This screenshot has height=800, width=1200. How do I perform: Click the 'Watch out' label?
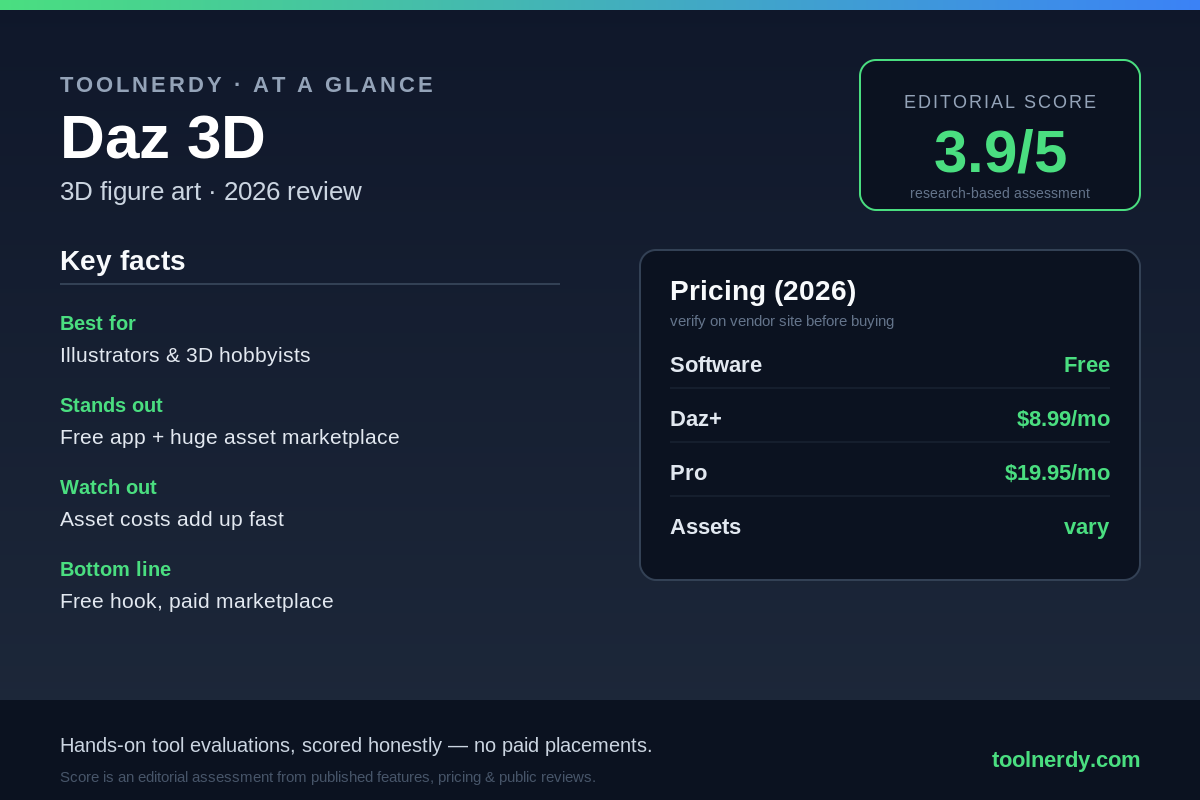point(108,487)
